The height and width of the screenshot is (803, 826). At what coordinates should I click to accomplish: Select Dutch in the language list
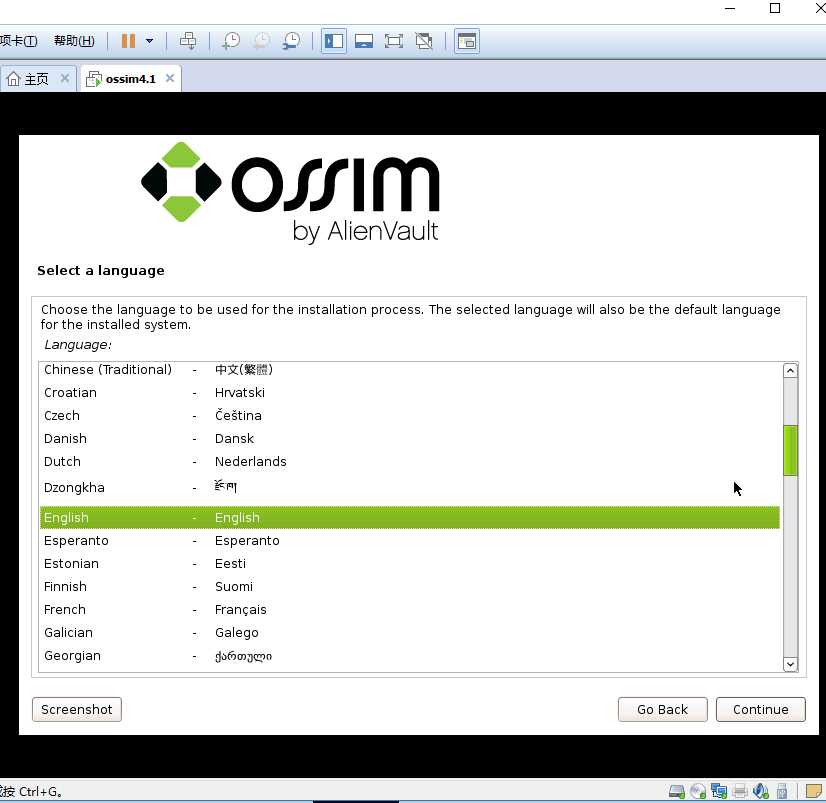[x=410, y=462]
